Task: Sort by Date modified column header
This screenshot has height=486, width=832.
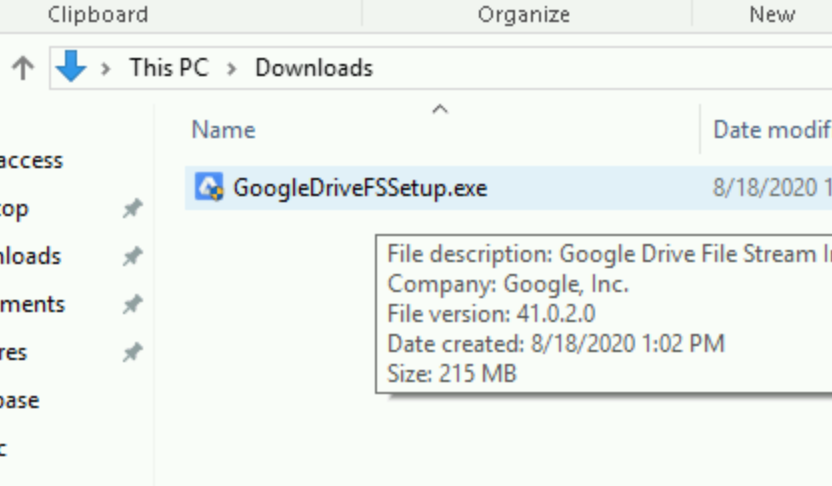Action: tap(772, 130)
